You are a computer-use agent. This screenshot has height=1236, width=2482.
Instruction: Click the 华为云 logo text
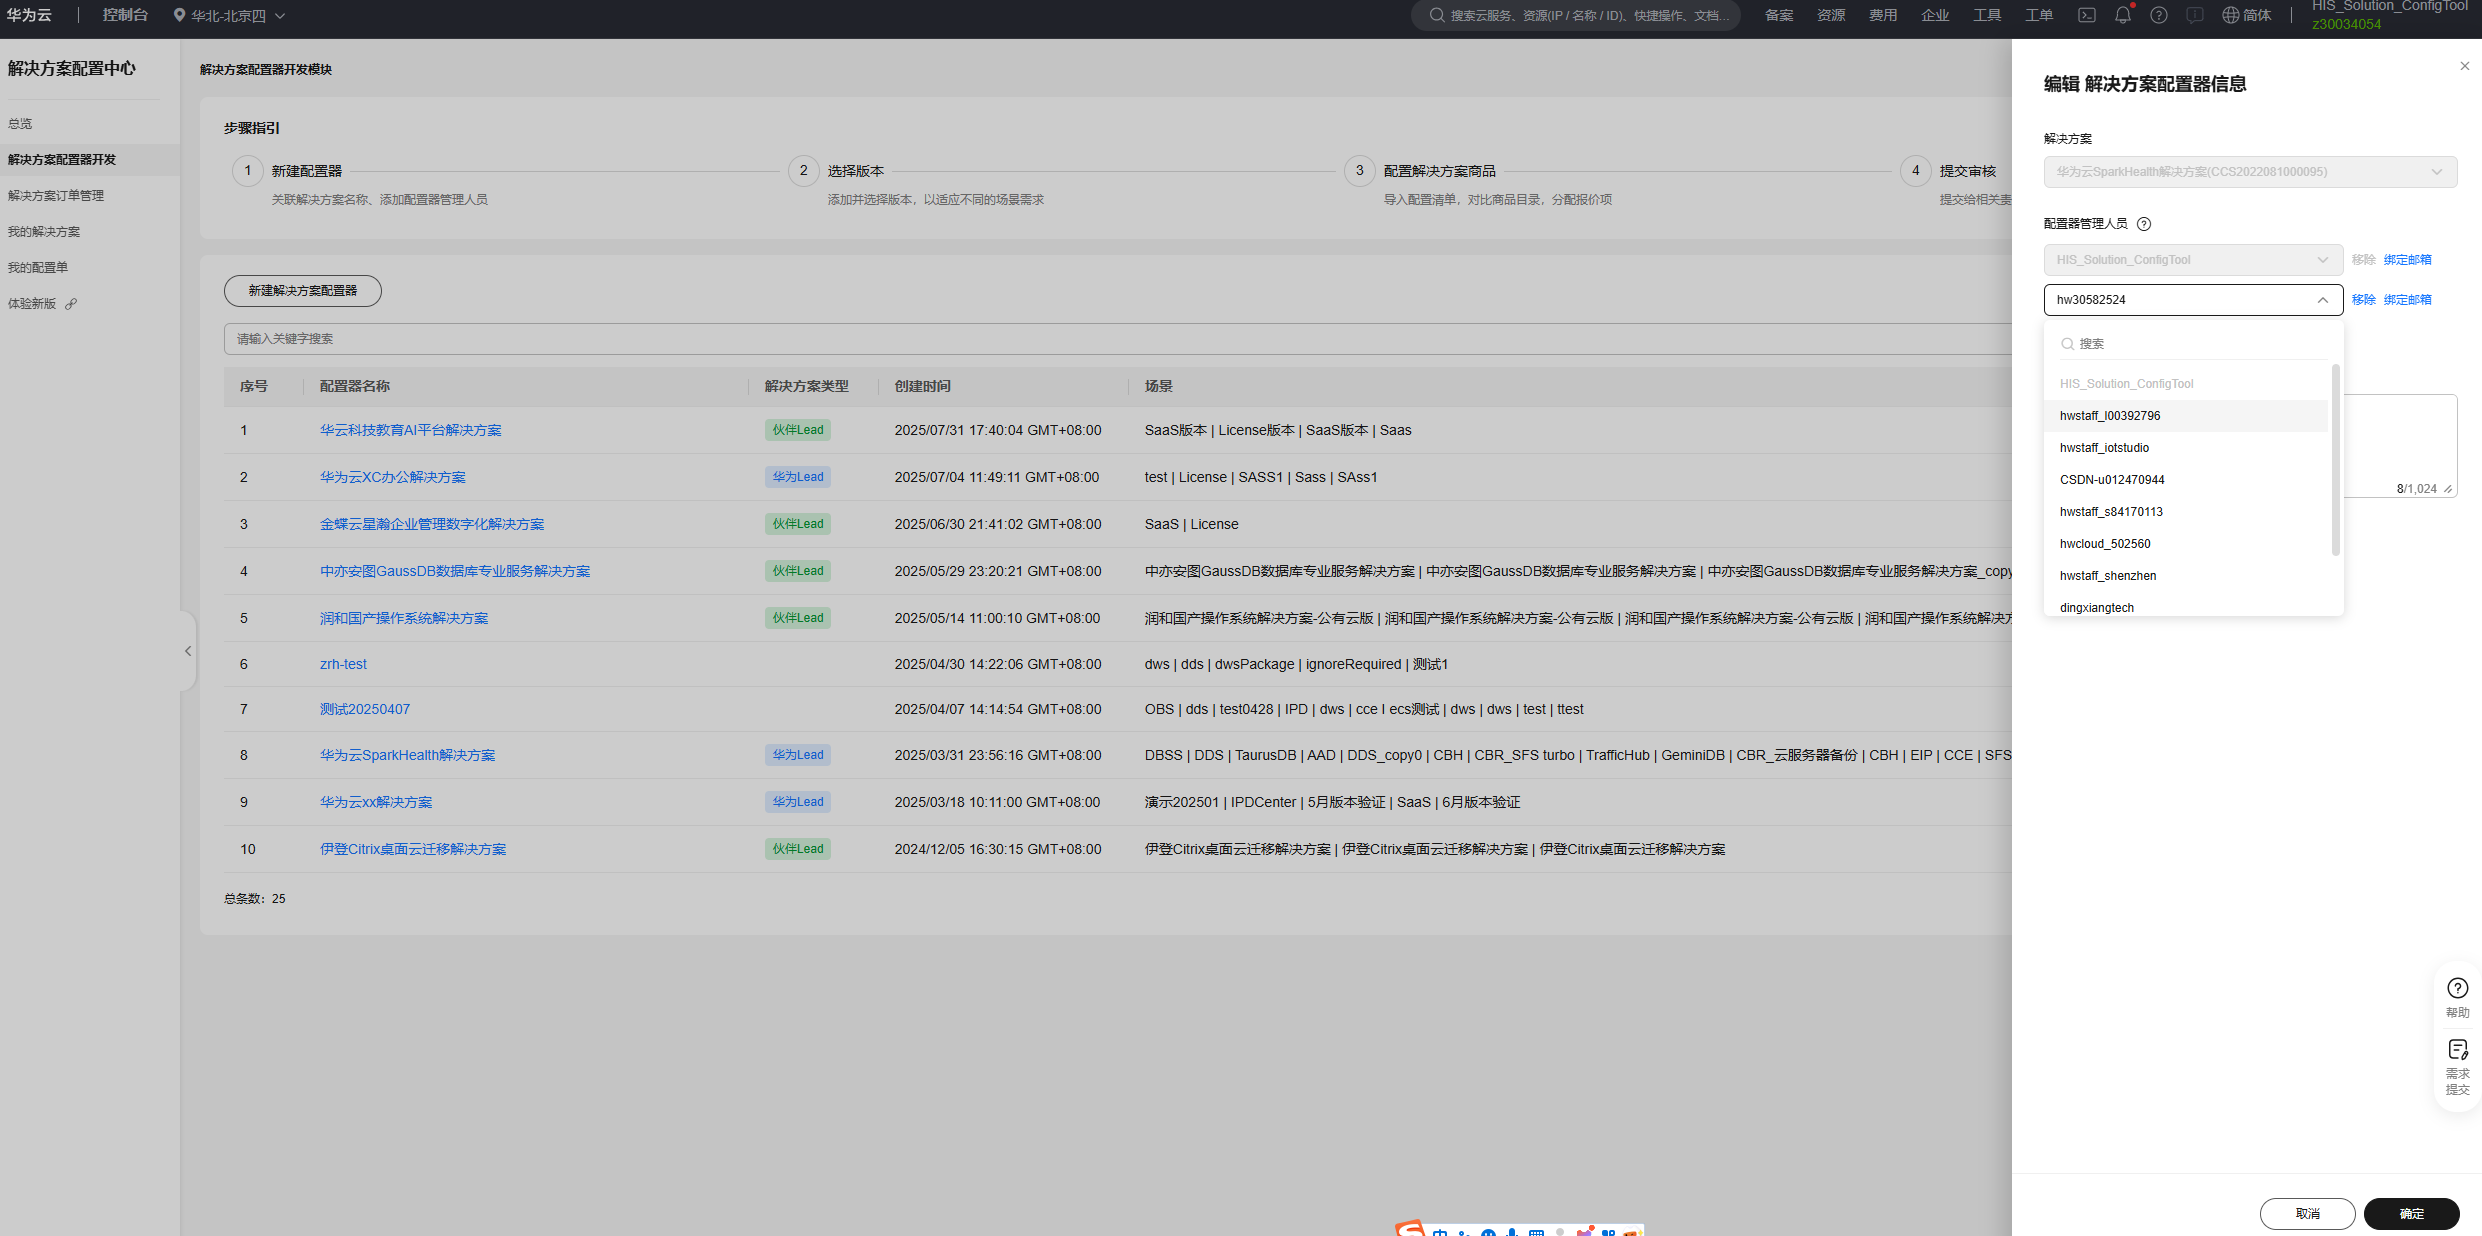pyautogui.click(x=29, y=15)
